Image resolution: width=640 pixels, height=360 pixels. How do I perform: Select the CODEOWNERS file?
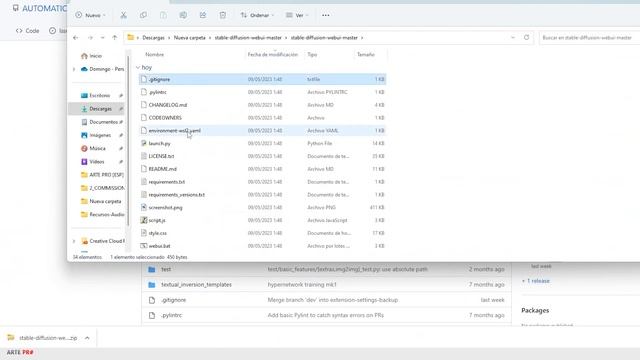coord(262,118)
